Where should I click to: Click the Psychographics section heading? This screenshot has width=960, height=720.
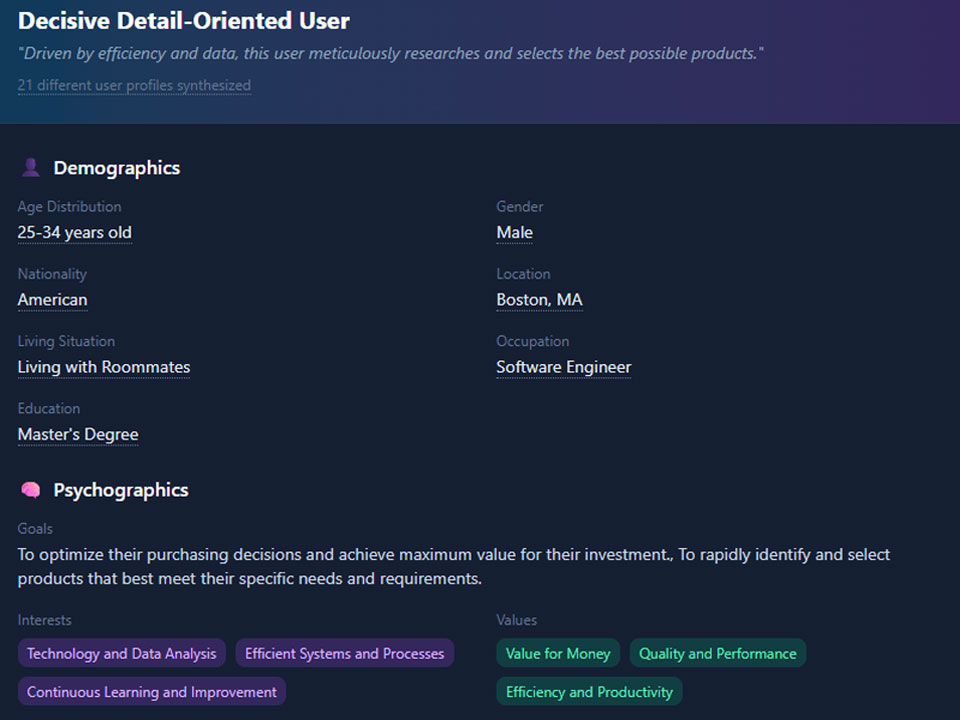[x=121, y=490]
